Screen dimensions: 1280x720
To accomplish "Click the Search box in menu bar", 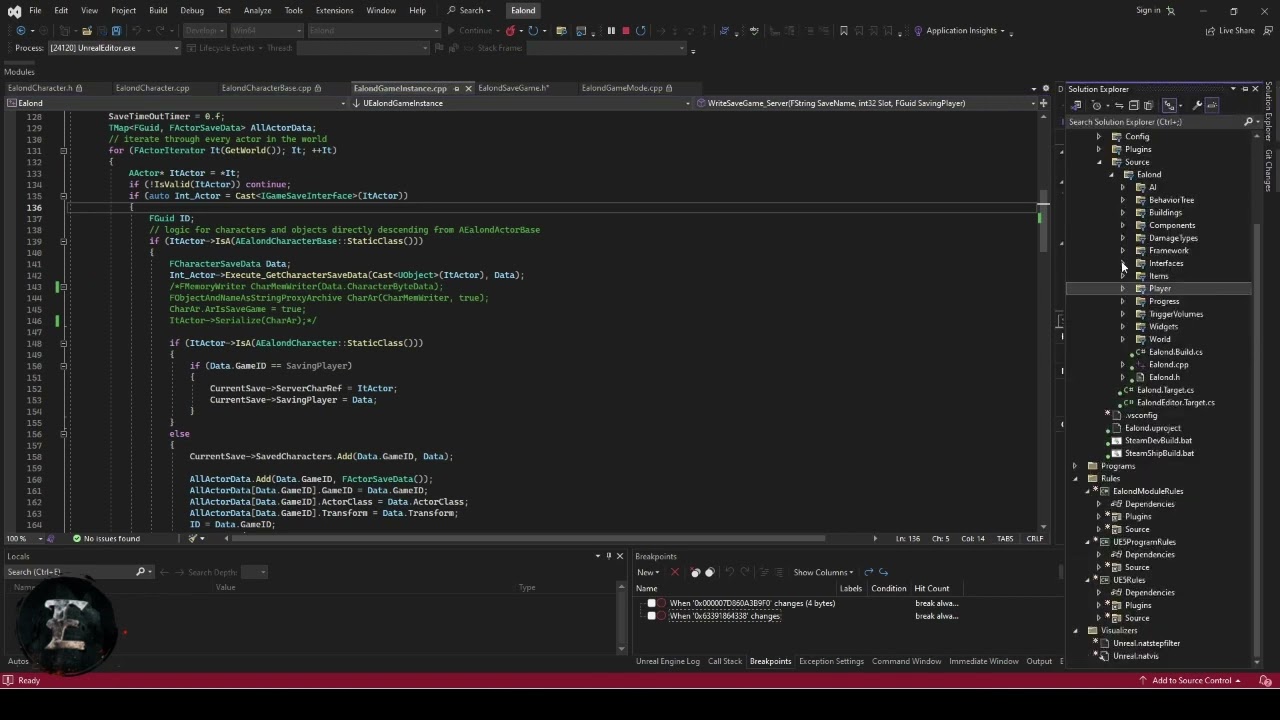I will (469, 10).
